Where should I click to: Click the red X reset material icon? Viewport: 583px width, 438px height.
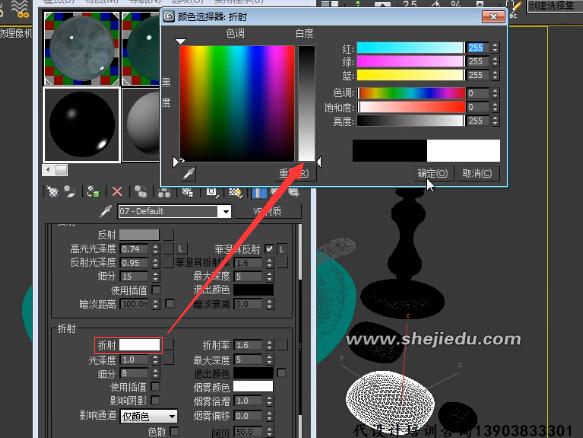click(117, 192)
